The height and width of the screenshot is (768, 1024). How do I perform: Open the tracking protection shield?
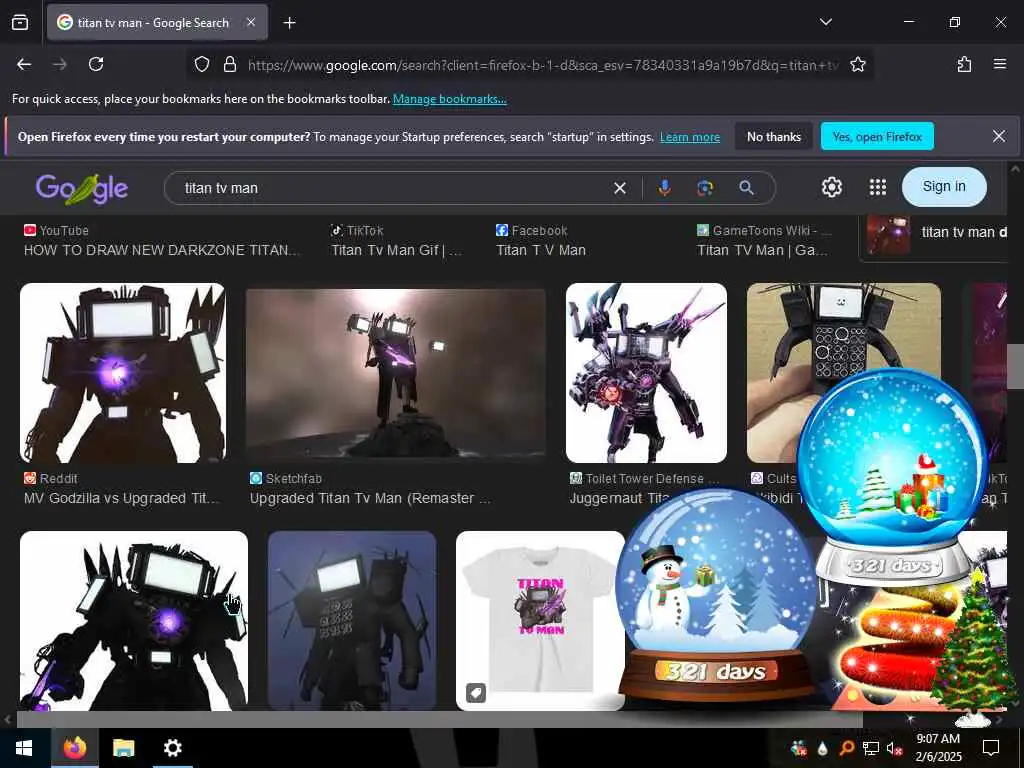202,65
